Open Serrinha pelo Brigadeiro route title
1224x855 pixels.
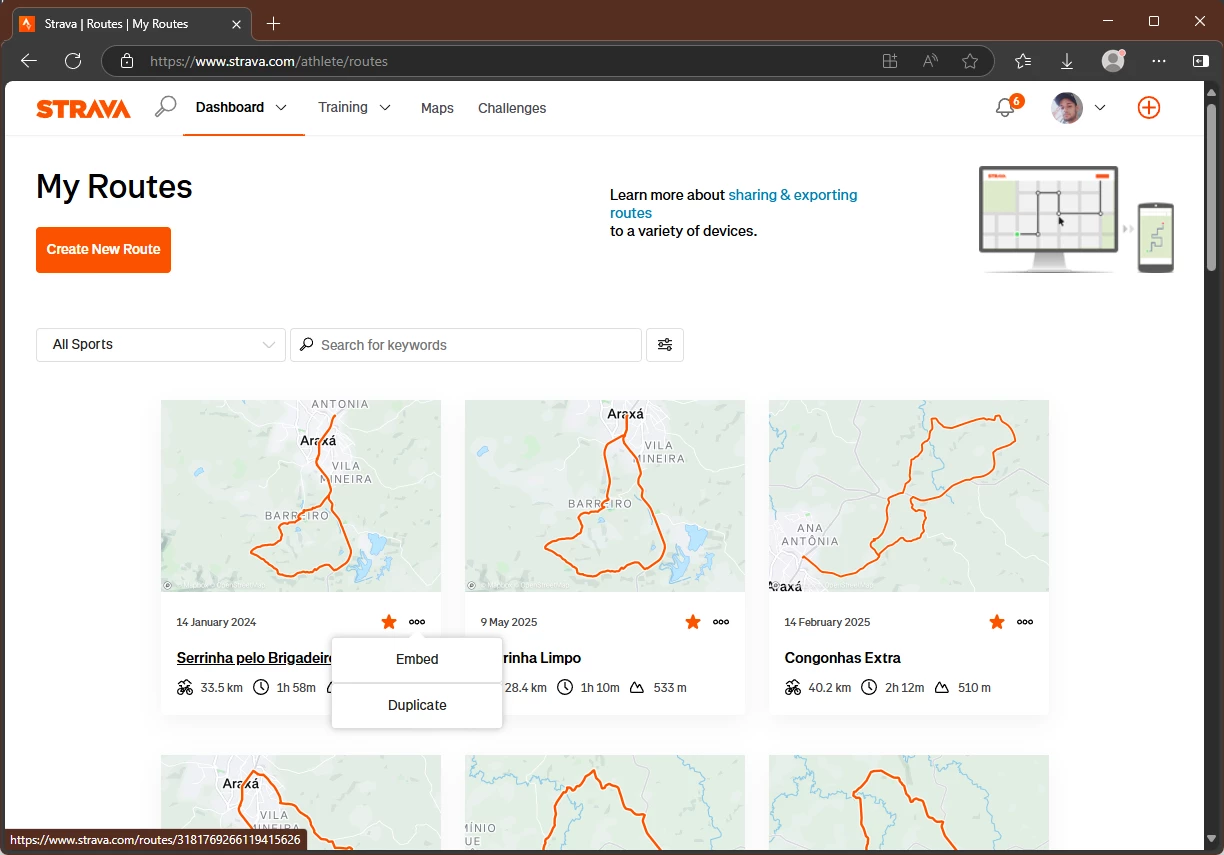click(254, 658)
